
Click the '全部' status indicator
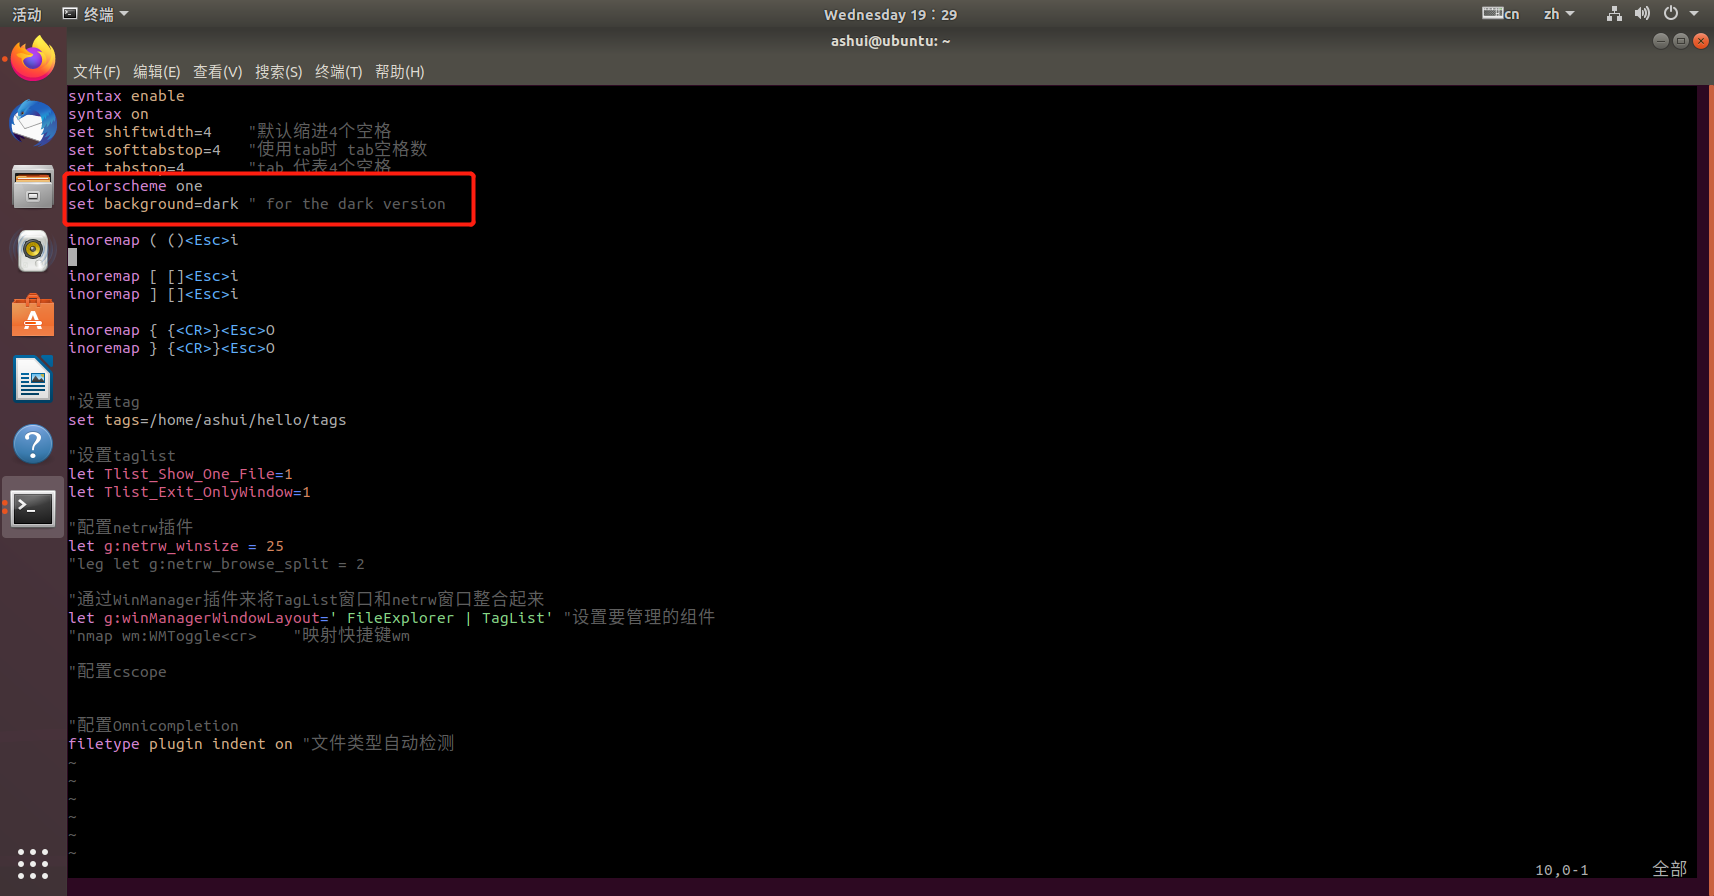pyautogui.click(x=1670, y=869)
